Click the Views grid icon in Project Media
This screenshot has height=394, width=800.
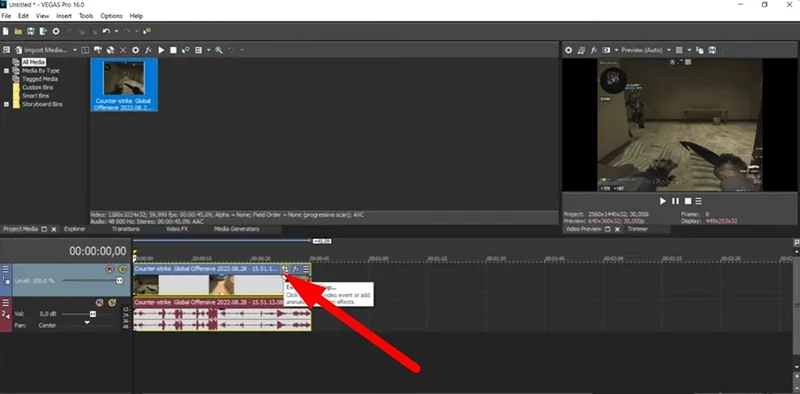click(x=198, y=50)
